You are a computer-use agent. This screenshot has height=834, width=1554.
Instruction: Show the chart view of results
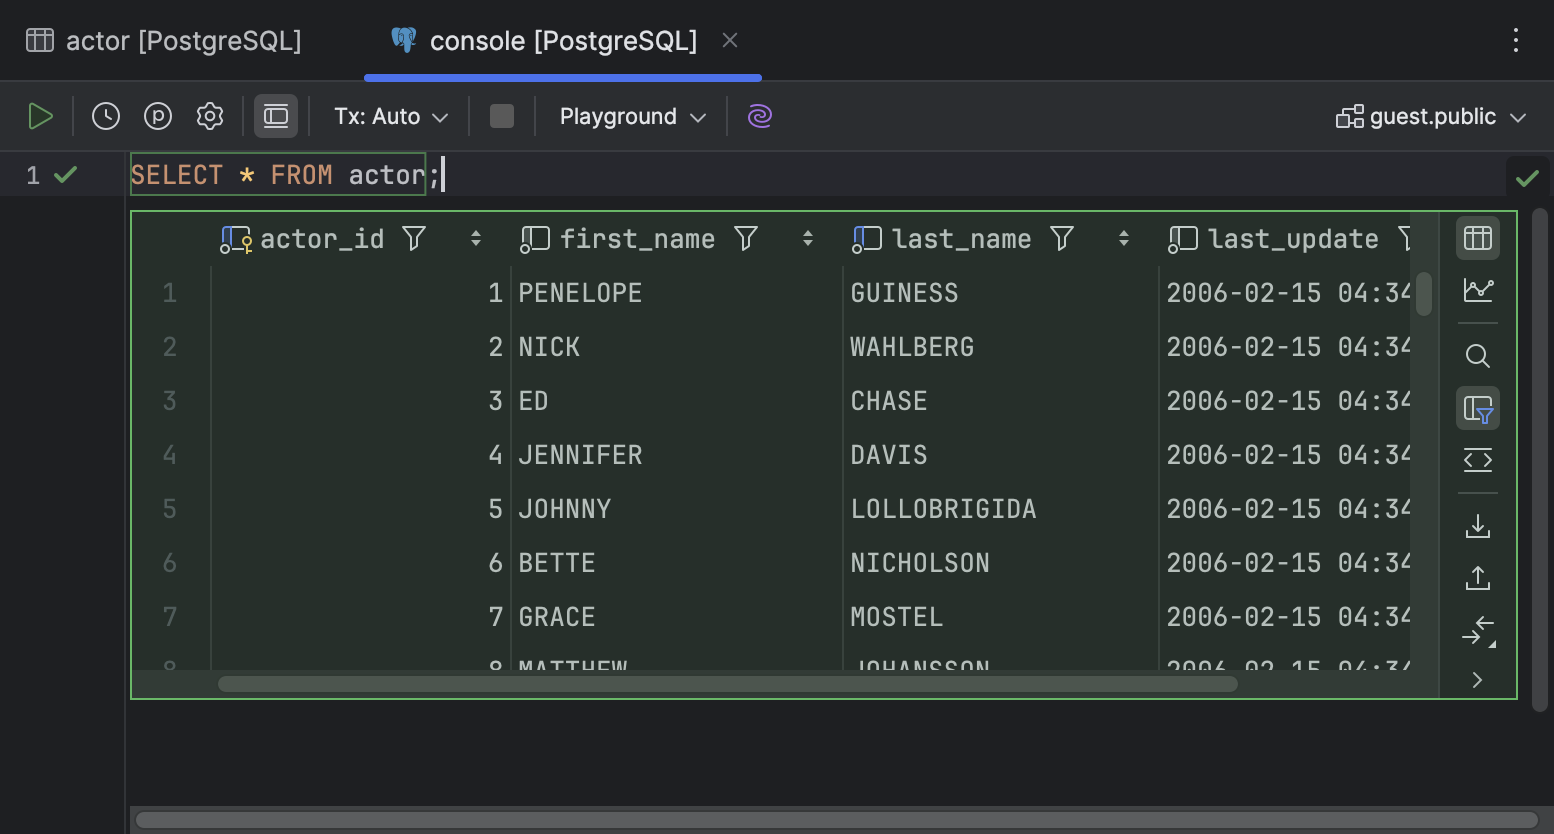click(x=1477, y=290)
